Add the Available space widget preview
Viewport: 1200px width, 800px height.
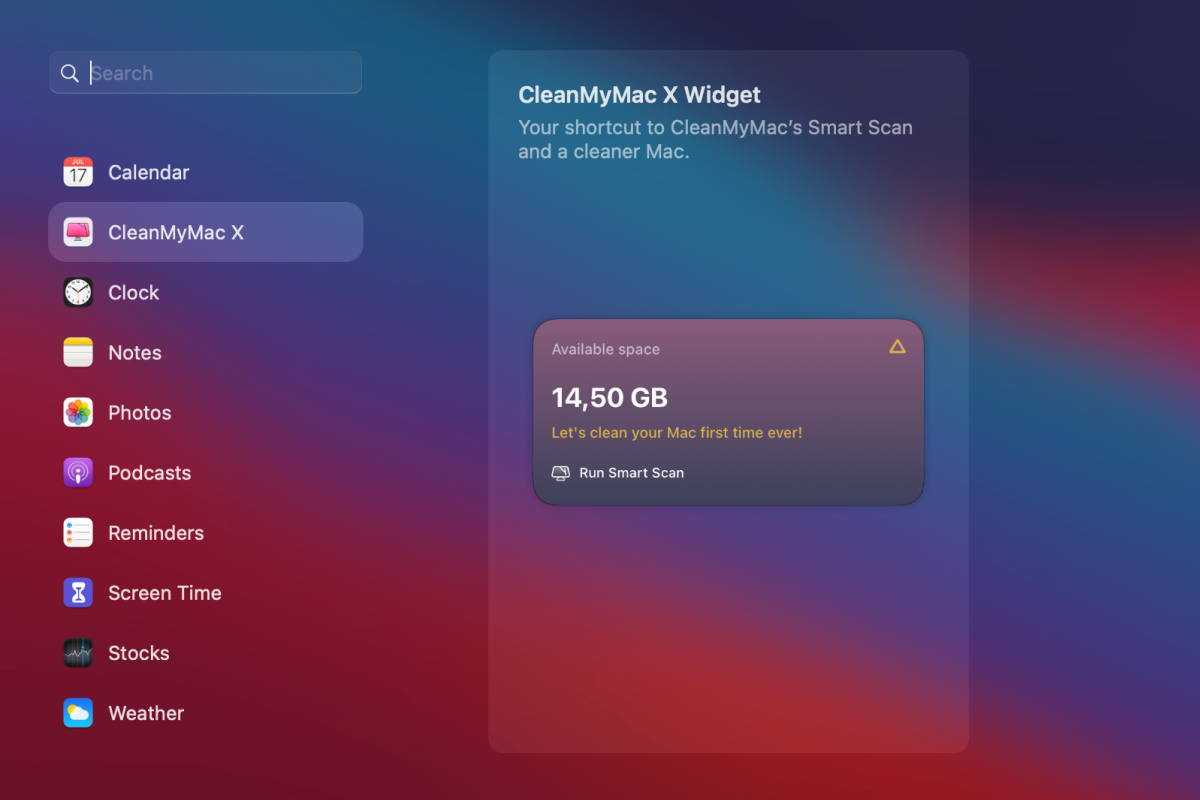point(728,412)
